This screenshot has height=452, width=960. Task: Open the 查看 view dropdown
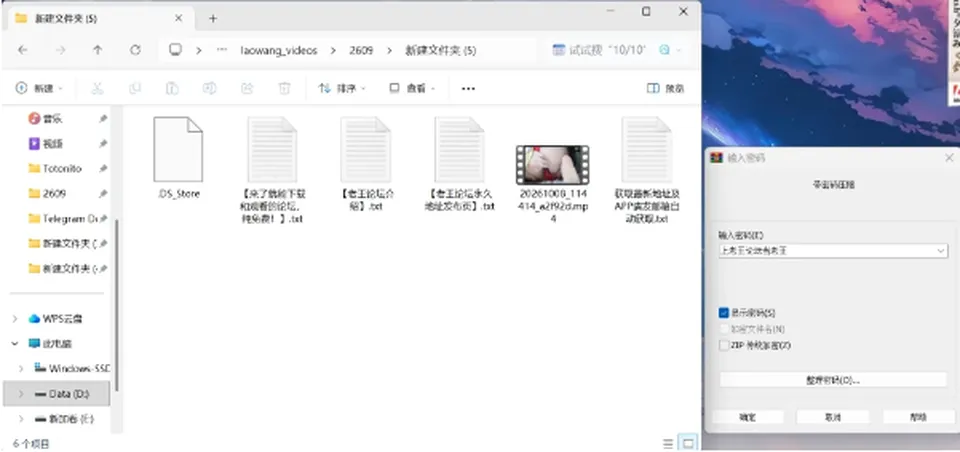413,88
